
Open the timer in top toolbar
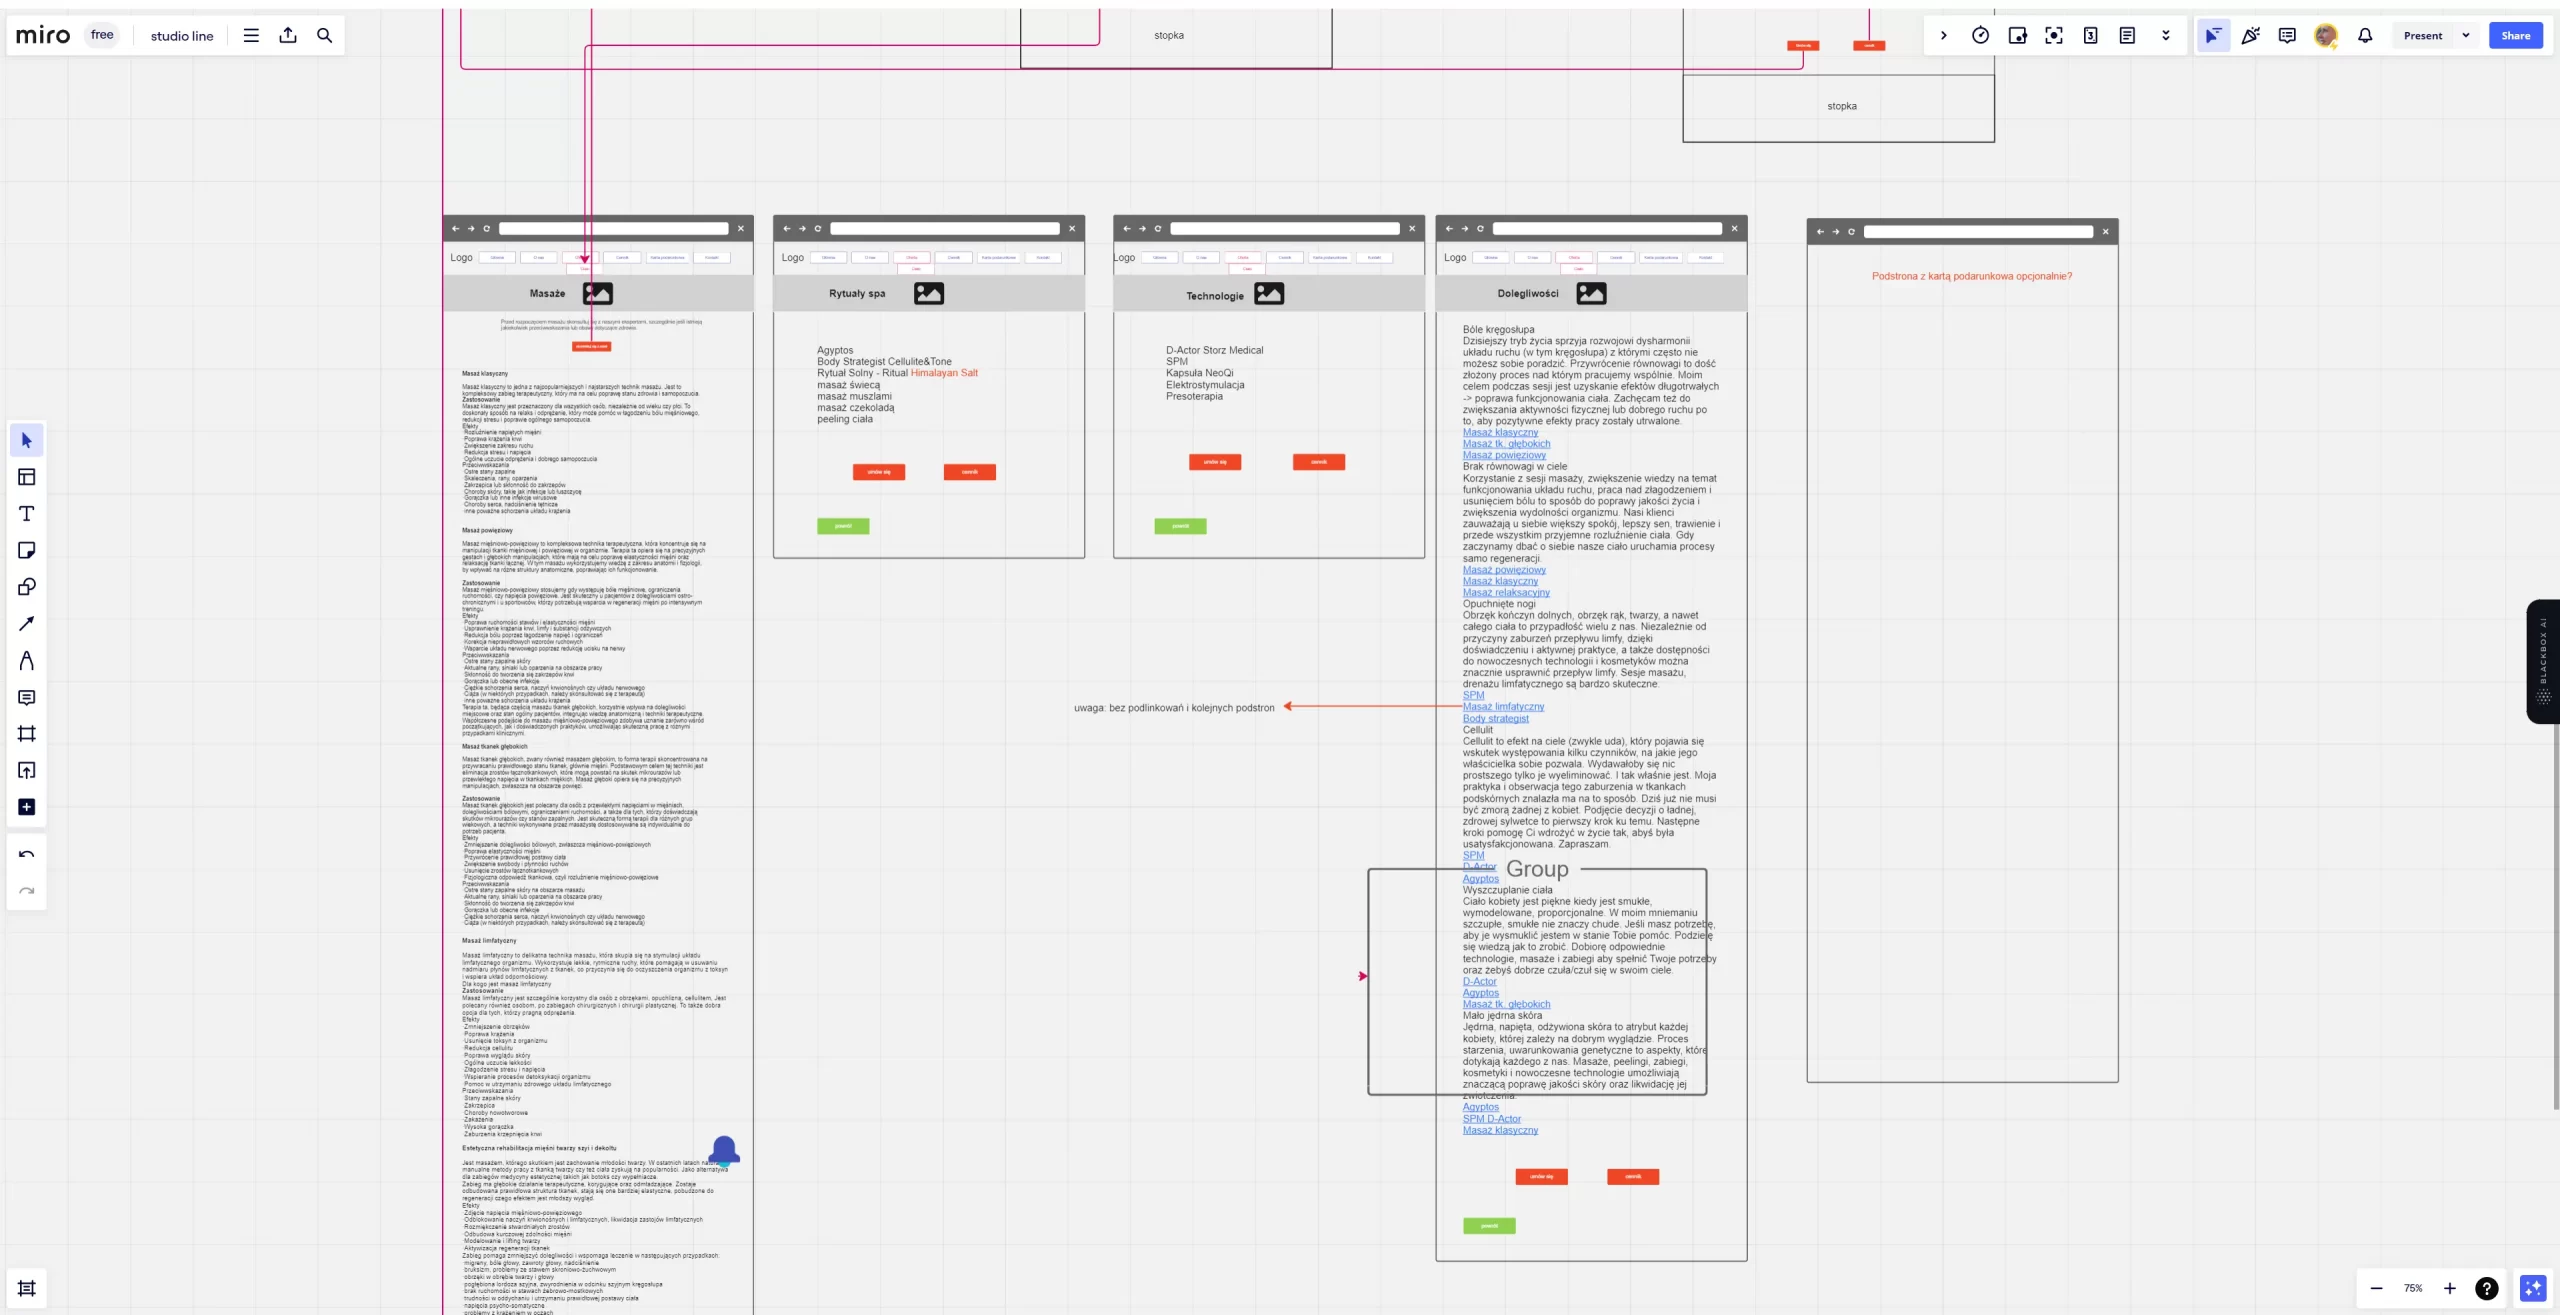tap(1980, 35)
